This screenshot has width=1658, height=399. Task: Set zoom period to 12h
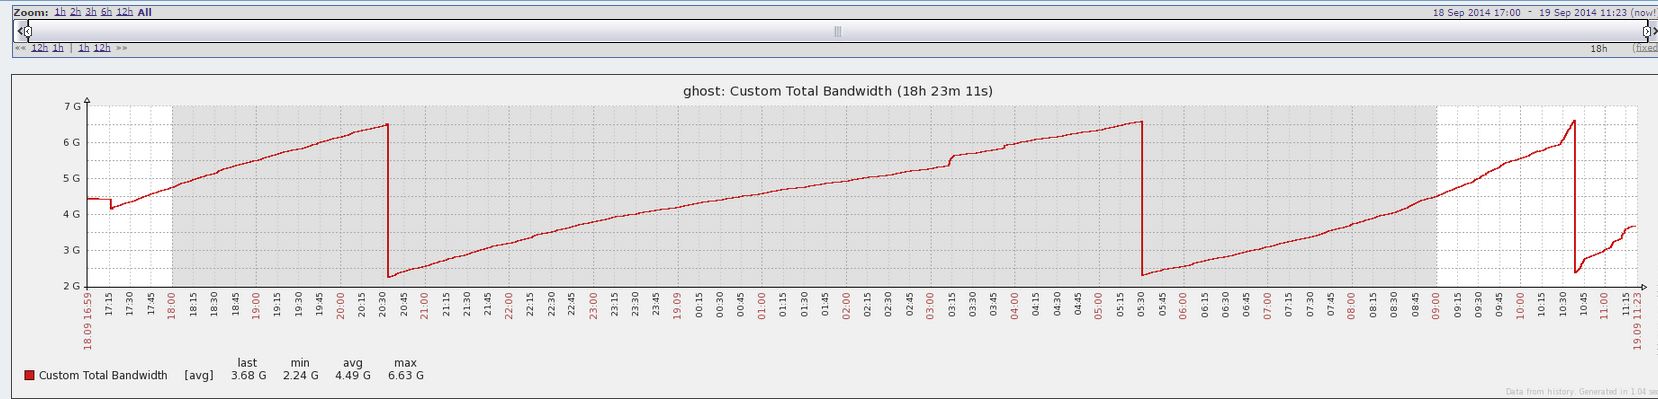click(124, 12)
